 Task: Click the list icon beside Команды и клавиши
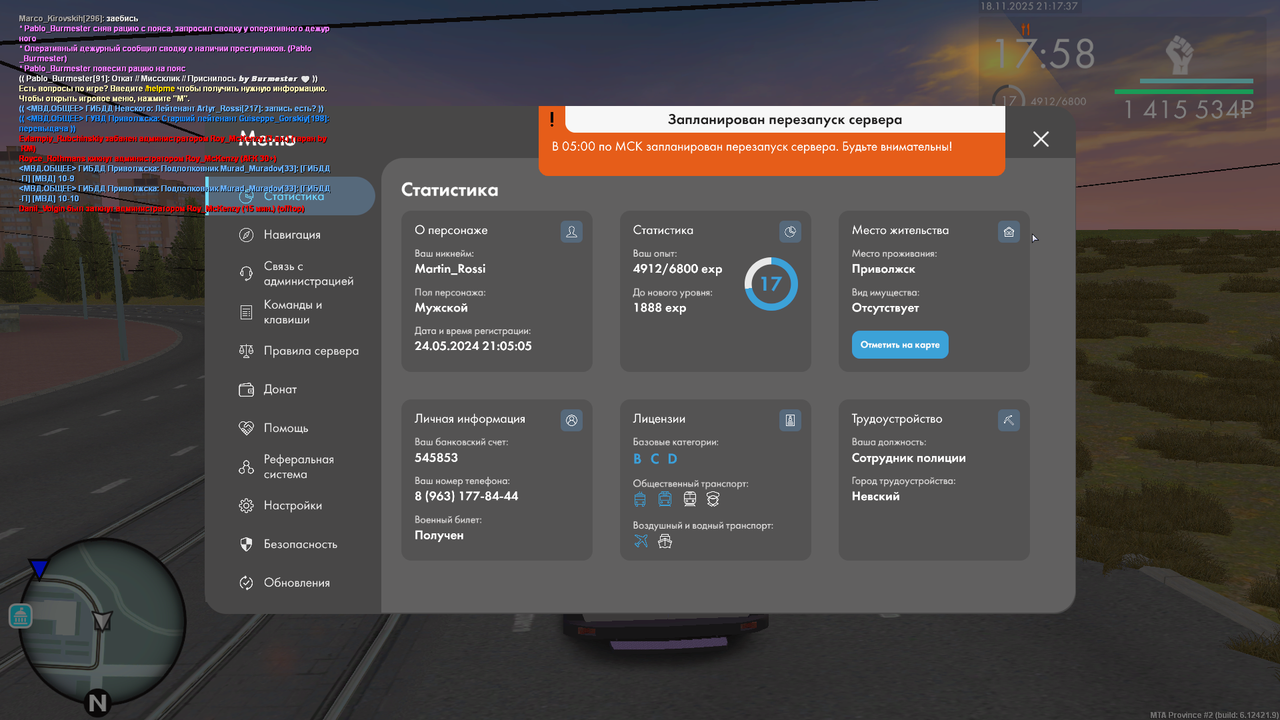(x=246, y=312)
